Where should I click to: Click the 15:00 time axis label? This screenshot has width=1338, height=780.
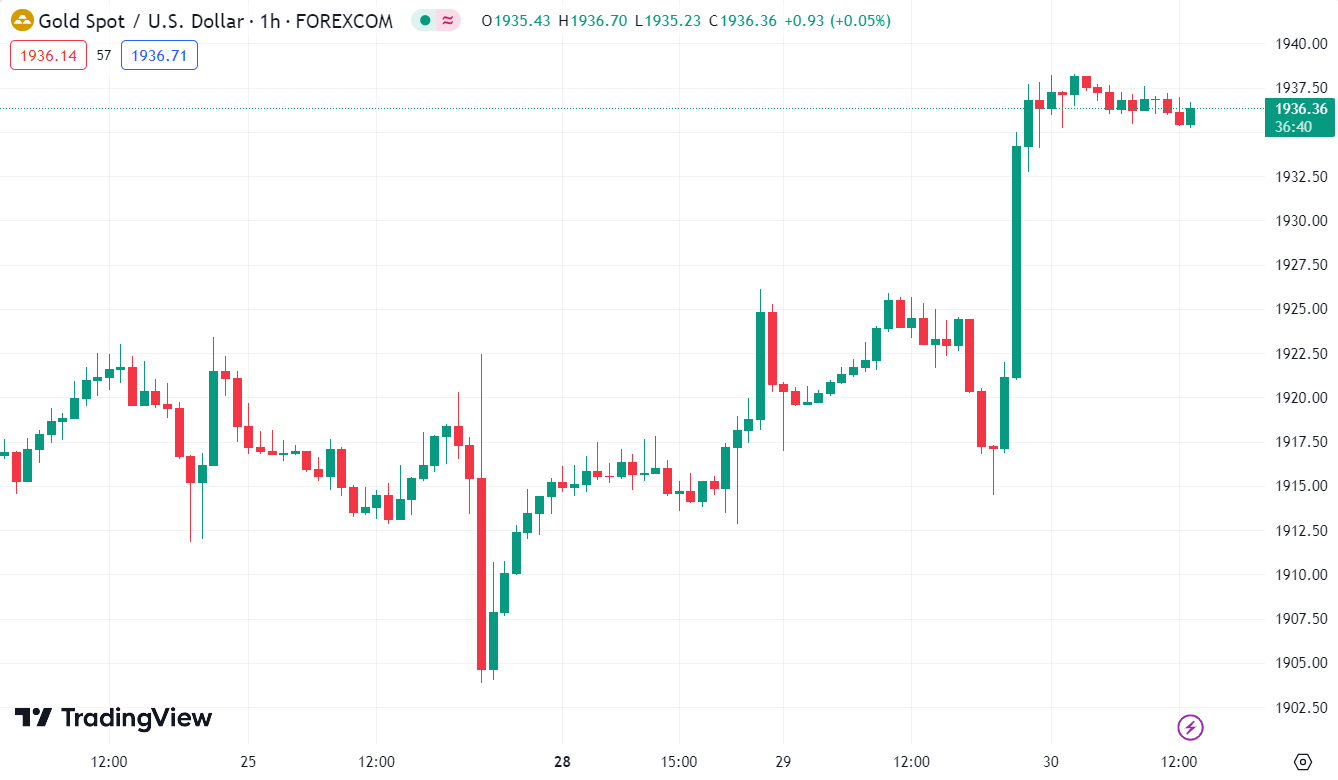[x=679, y=762]
